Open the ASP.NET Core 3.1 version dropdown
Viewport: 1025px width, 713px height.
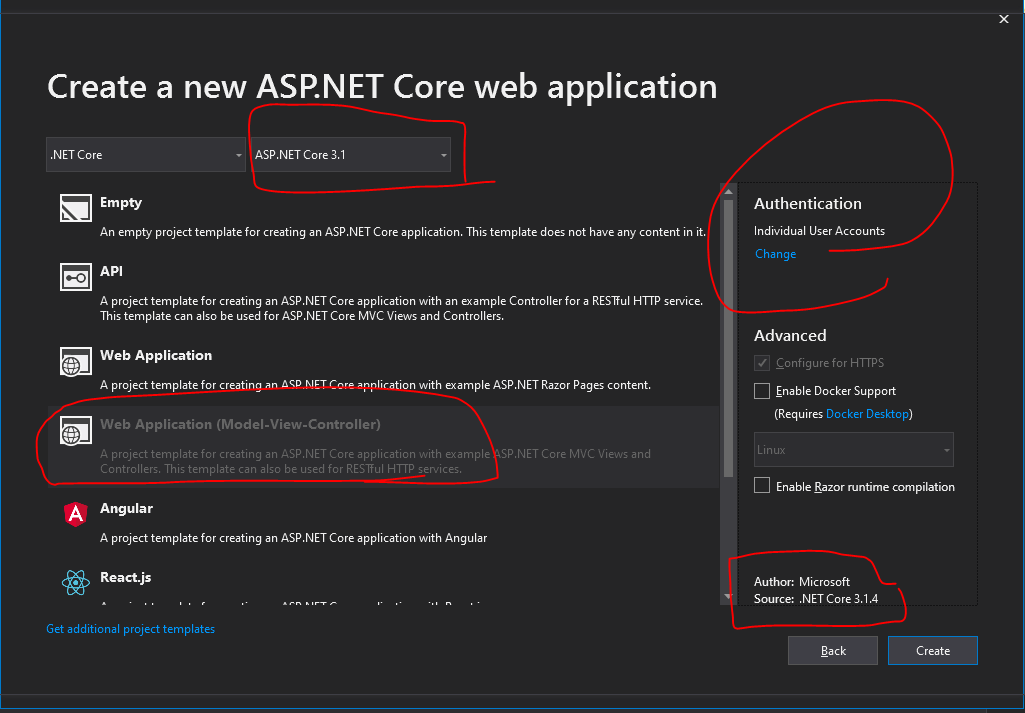point(350,155)
